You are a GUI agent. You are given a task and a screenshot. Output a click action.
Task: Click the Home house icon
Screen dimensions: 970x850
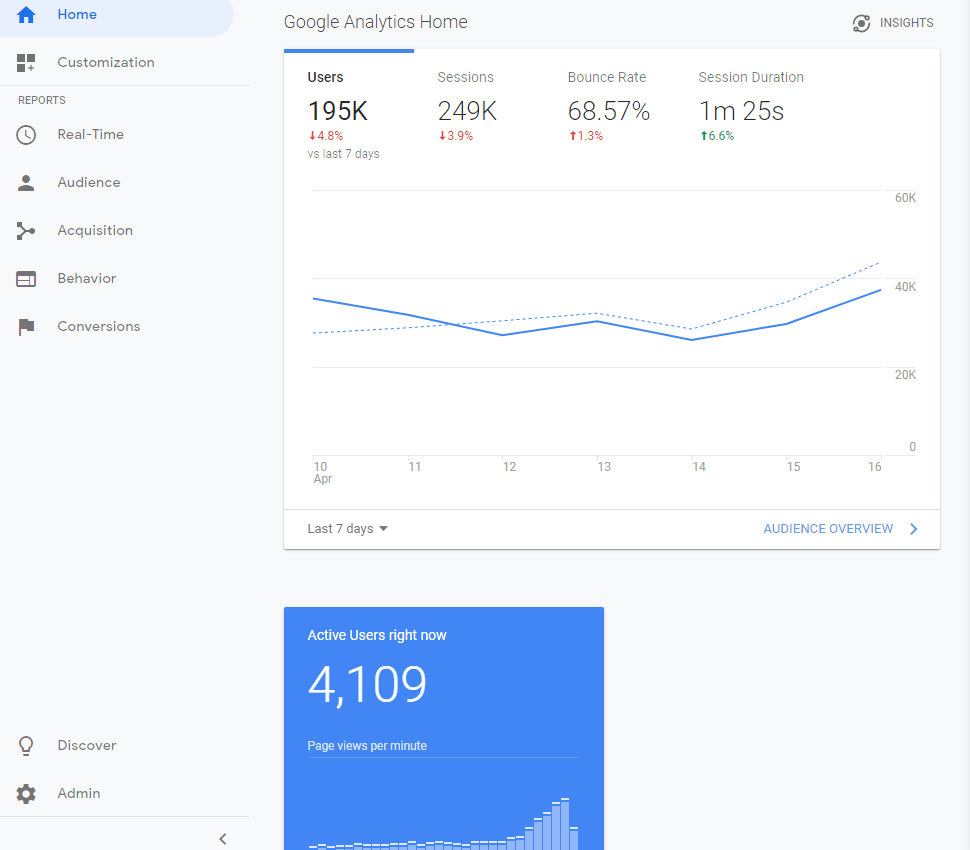26,14
